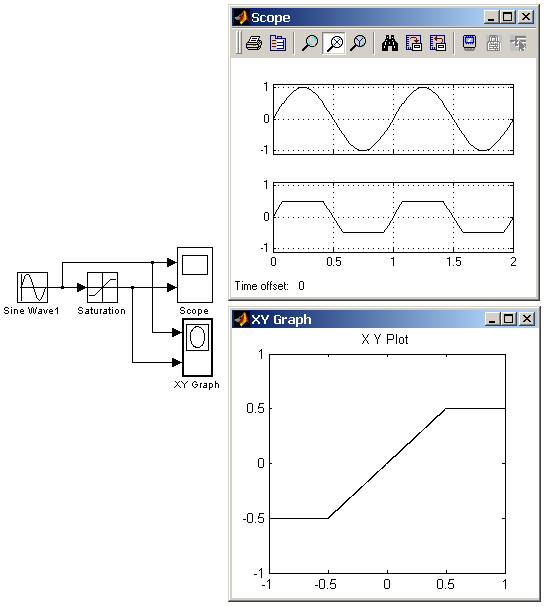Viewport: 546px width, 606px height.
Task: Click the Scope window title text
Action: (x=270, y=17)
